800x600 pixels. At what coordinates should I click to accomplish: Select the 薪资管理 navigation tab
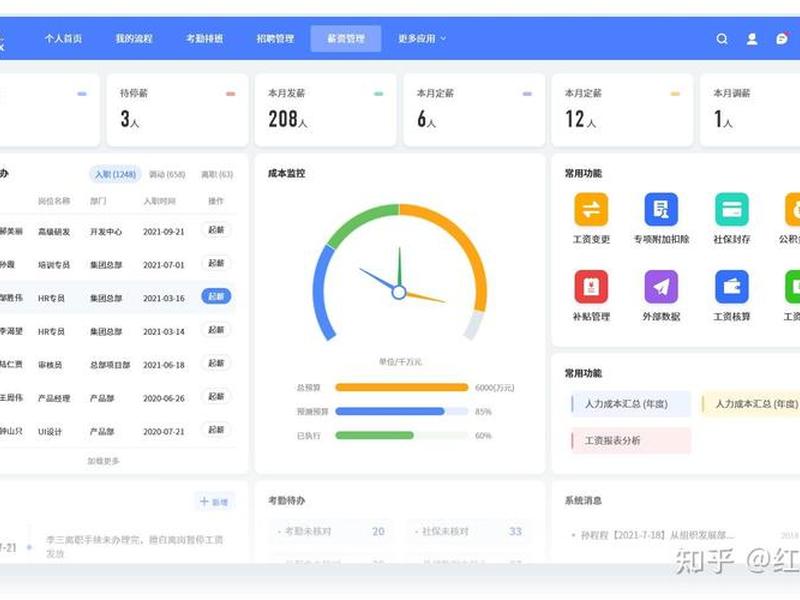point(346,39)
